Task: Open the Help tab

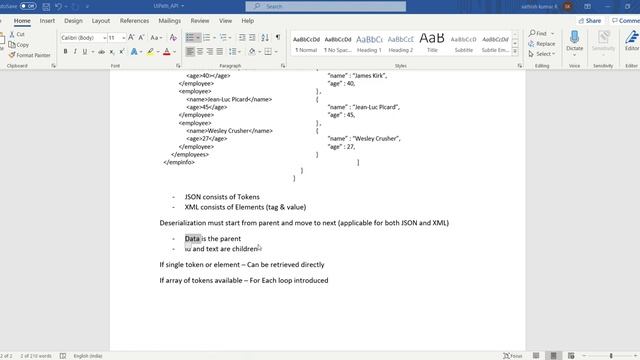Action: 247,21
